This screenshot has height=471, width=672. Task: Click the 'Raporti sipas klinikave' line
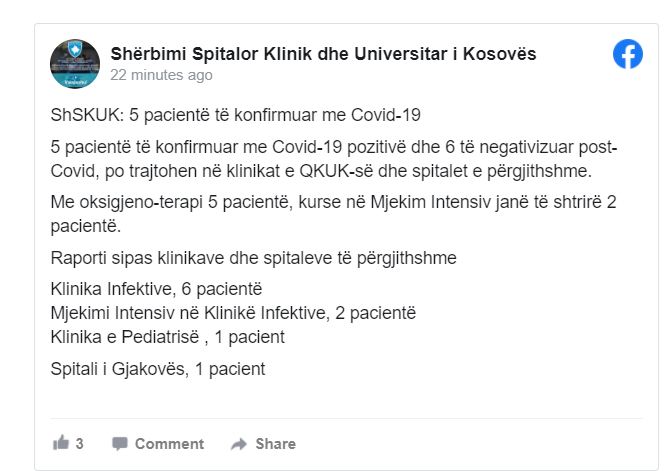[253, 258]
